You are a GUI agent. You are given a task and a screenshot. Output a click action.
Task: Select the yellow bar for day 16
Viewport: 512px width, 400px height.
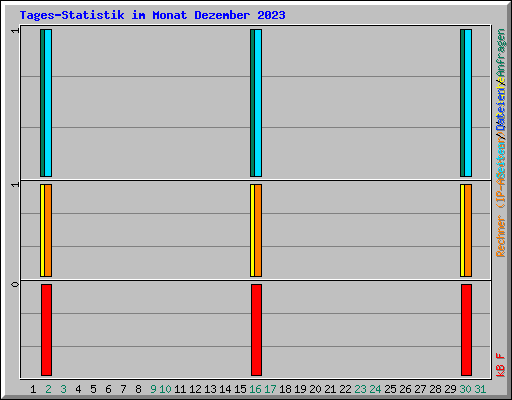click(252, 230)
